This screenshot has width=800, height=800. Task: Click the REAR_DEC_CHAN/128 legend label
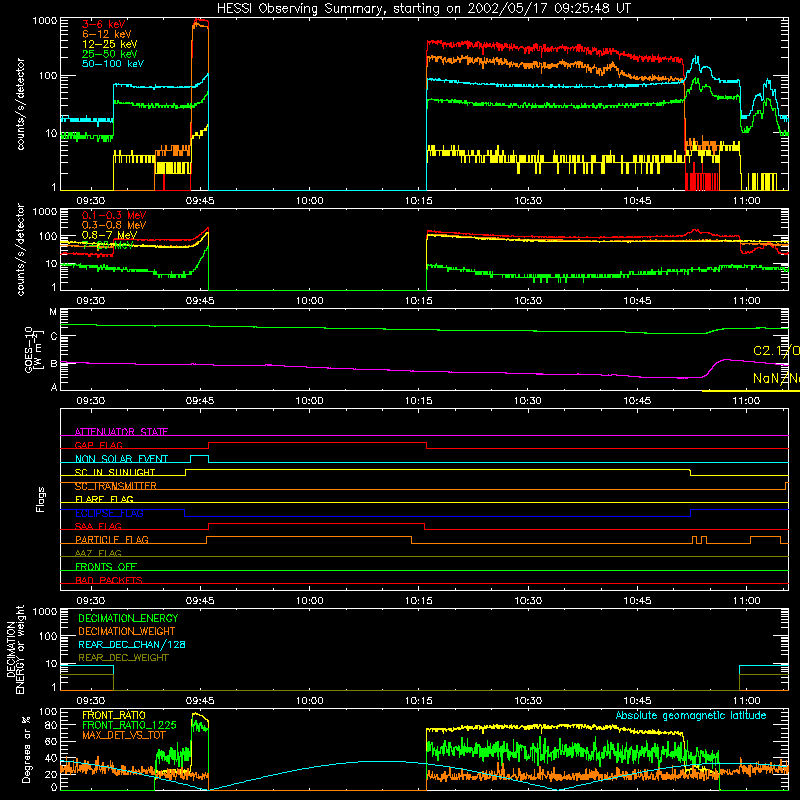pyautogui.click(x=132, y=644)
